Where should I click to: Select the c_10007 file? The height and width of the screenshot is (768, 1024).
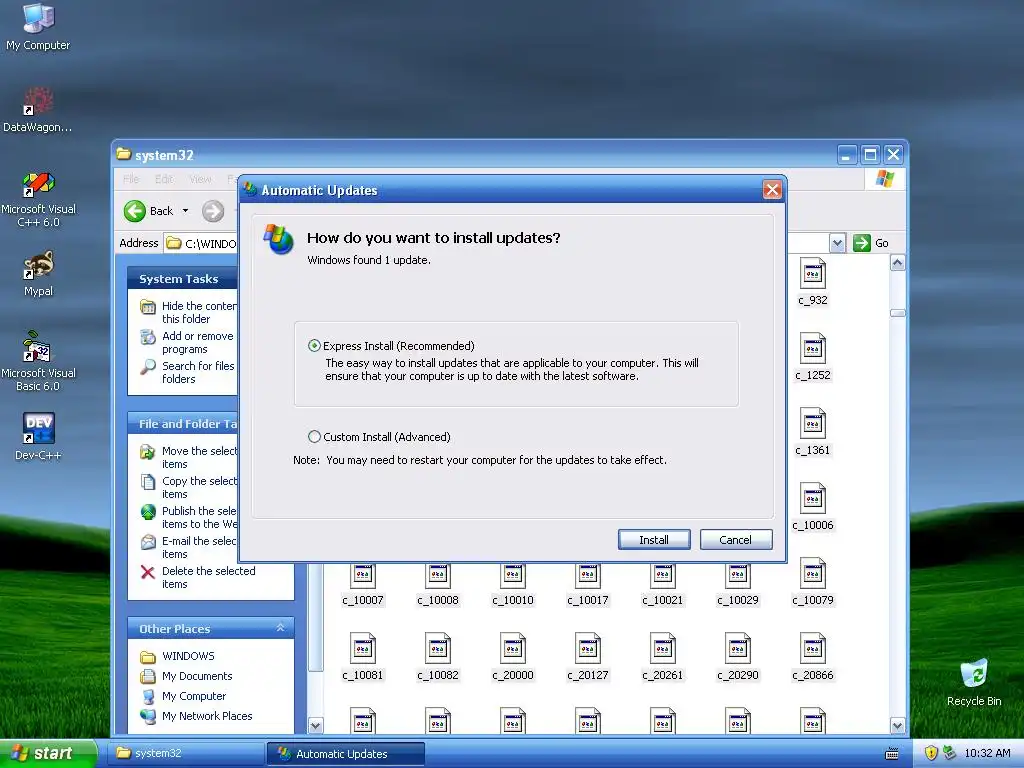362,584
